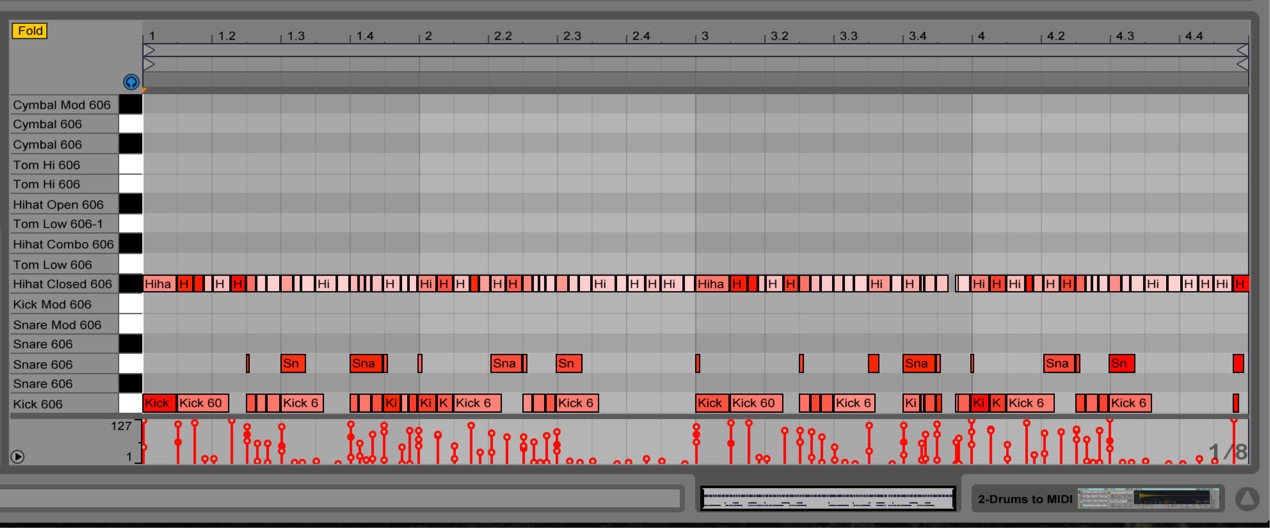1270x528 pixels.
Task: Select the 'Kick 60' note in bar 1
Action: (x=202, y=404)
